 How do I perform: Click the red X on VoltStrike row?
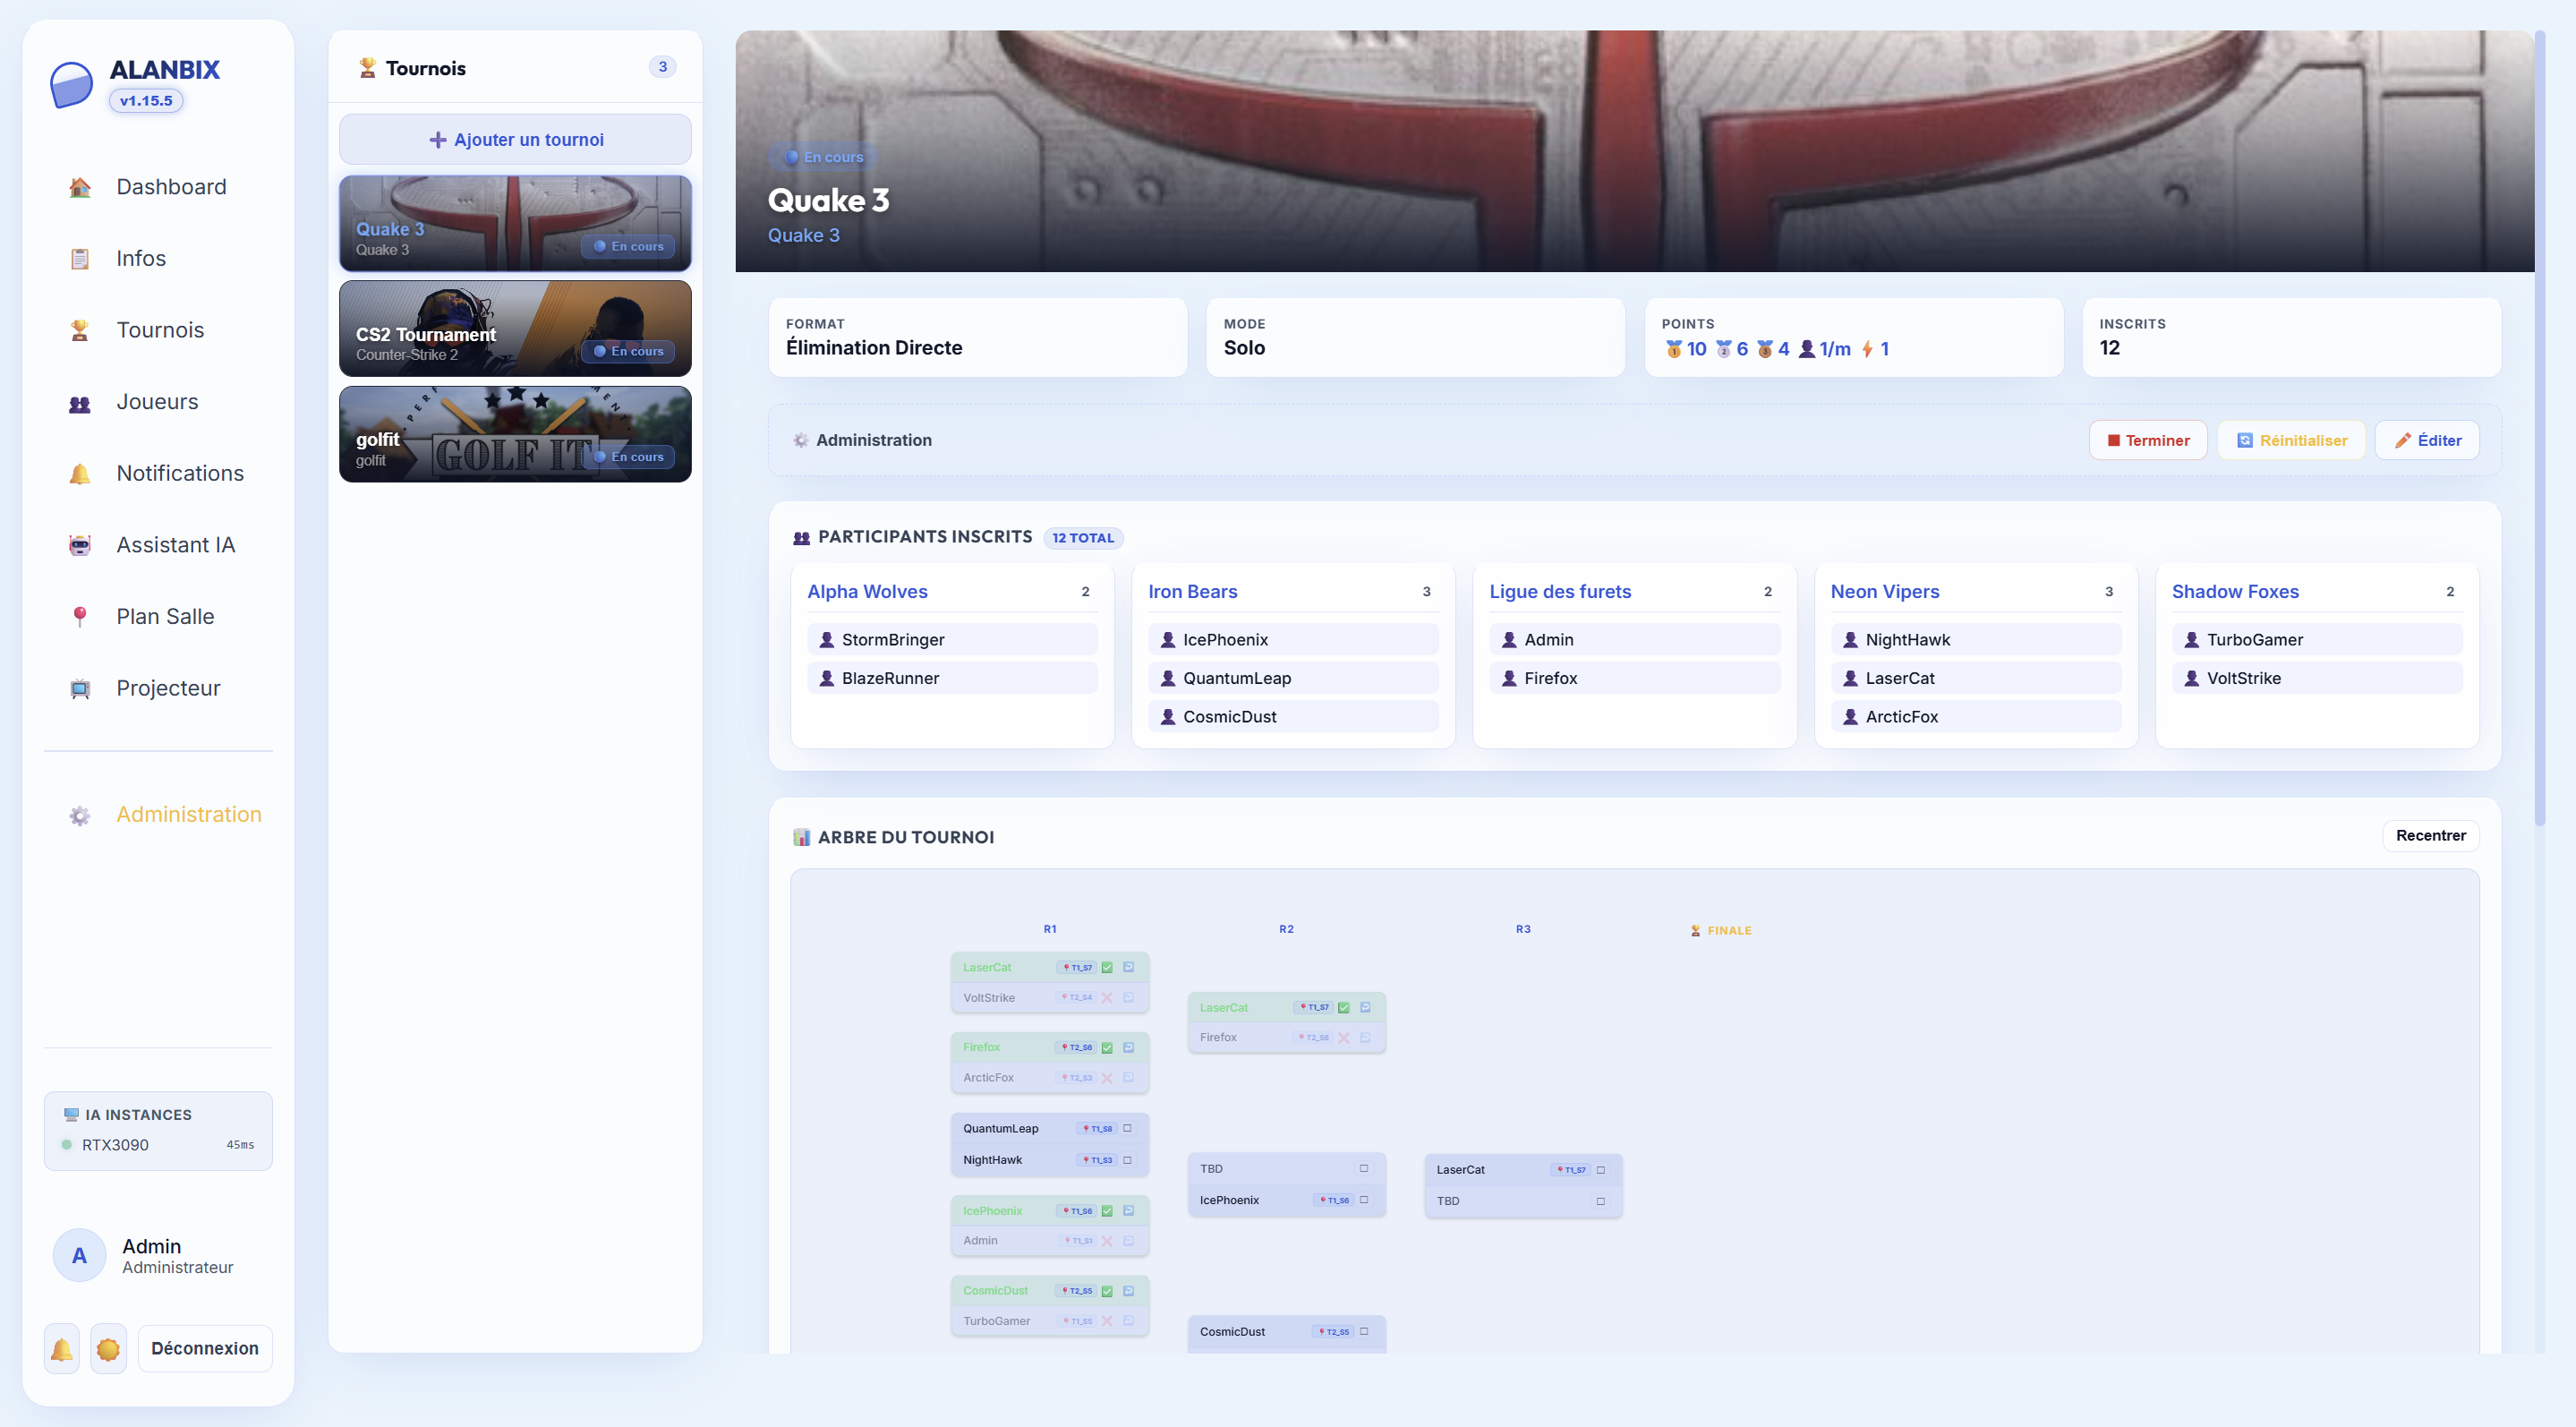point(1107,997)
